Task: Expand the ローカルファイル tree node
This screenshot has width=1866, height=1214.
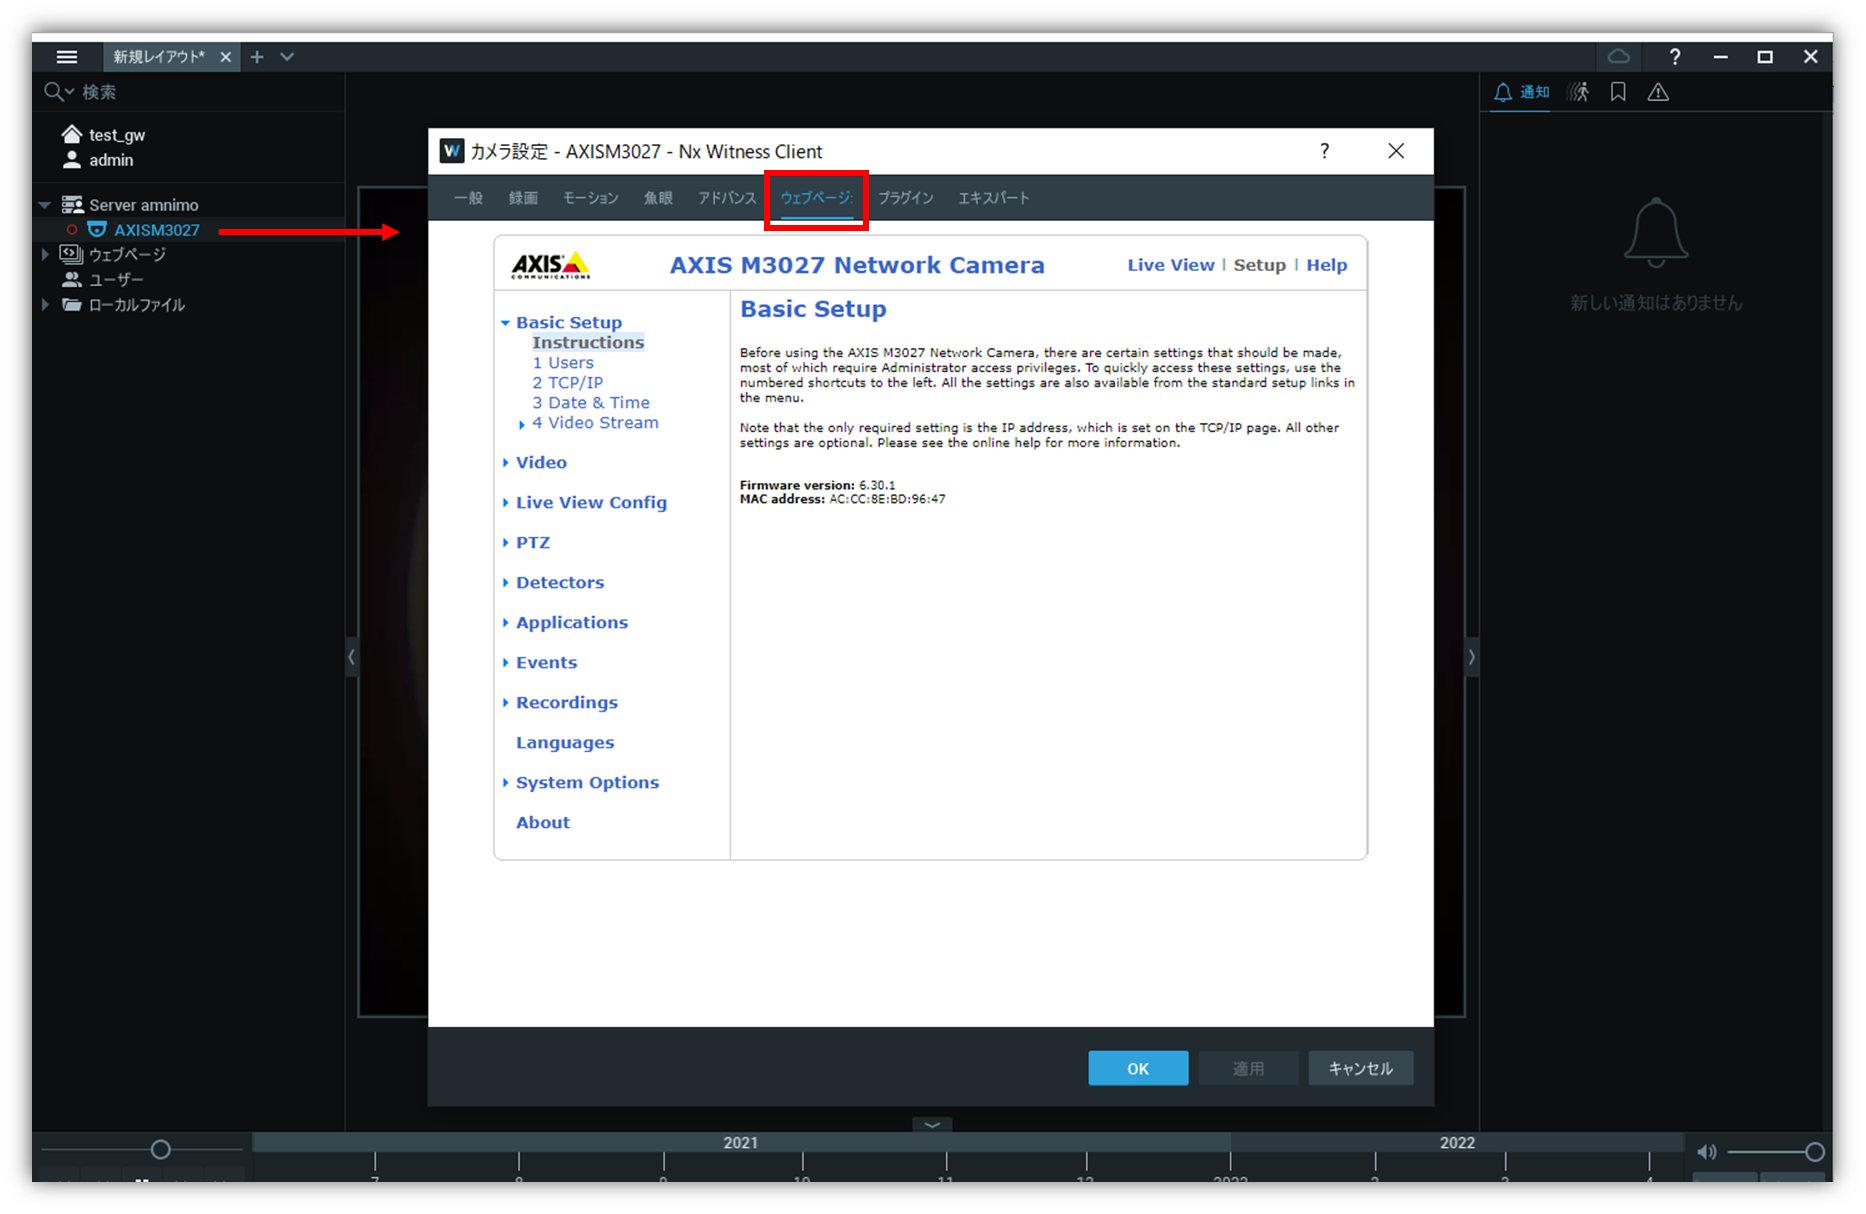Action: tap(45, 305)
